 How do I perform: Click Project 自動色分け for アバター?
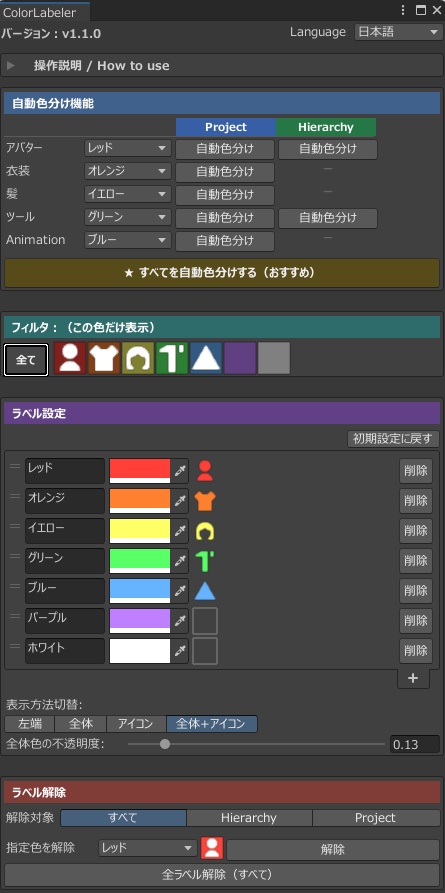click(x=225, y=149)
